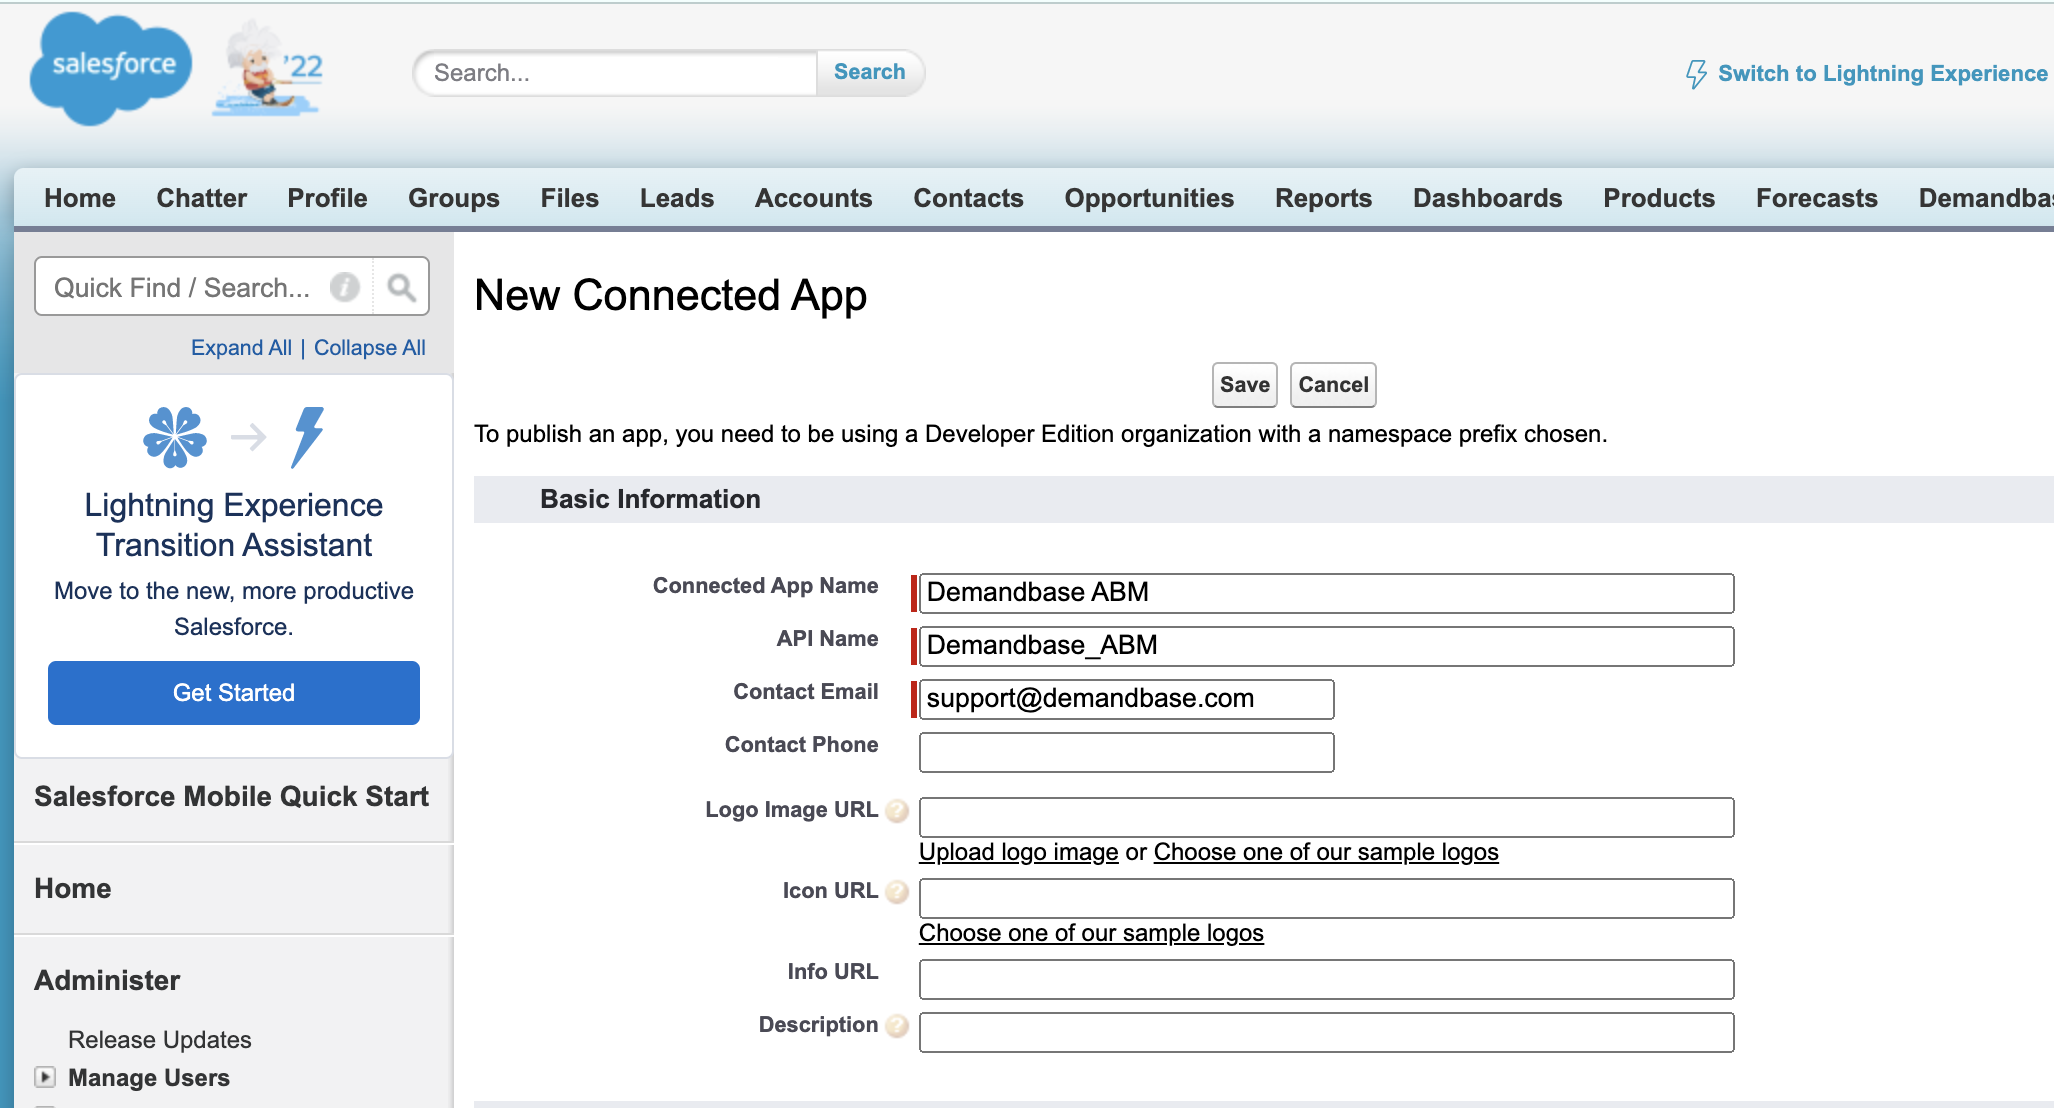The height and width of the screenshot is (1108, 2054).
Task: Click the Lightning bolt icon beside Switch link
Action: click(x=1696, y=74)
